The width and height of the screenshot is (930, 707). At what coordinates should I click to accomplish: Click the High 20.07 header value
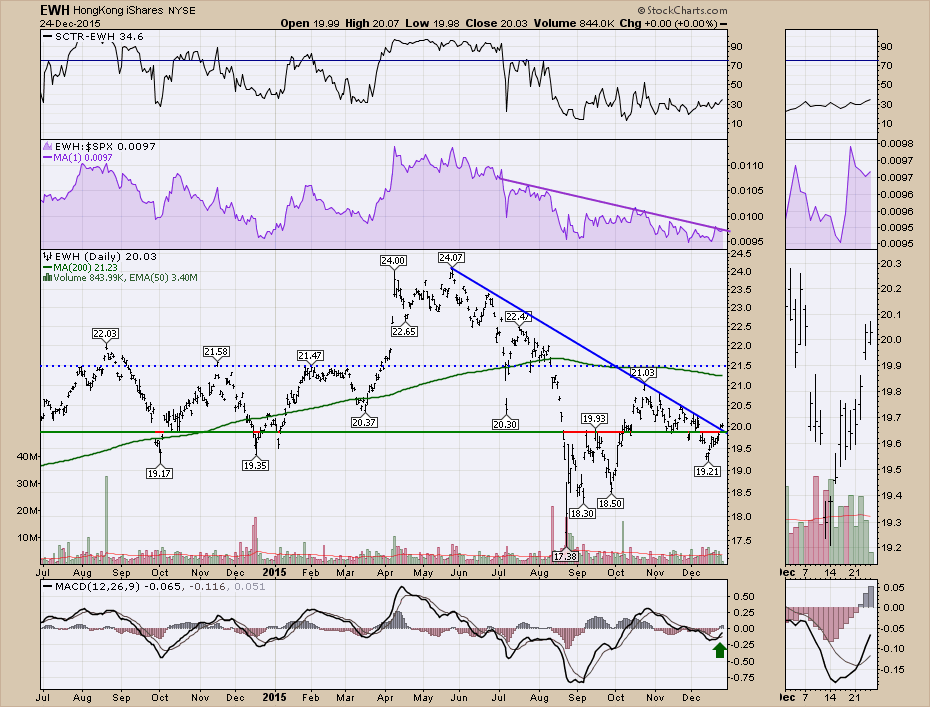point(373,23)
